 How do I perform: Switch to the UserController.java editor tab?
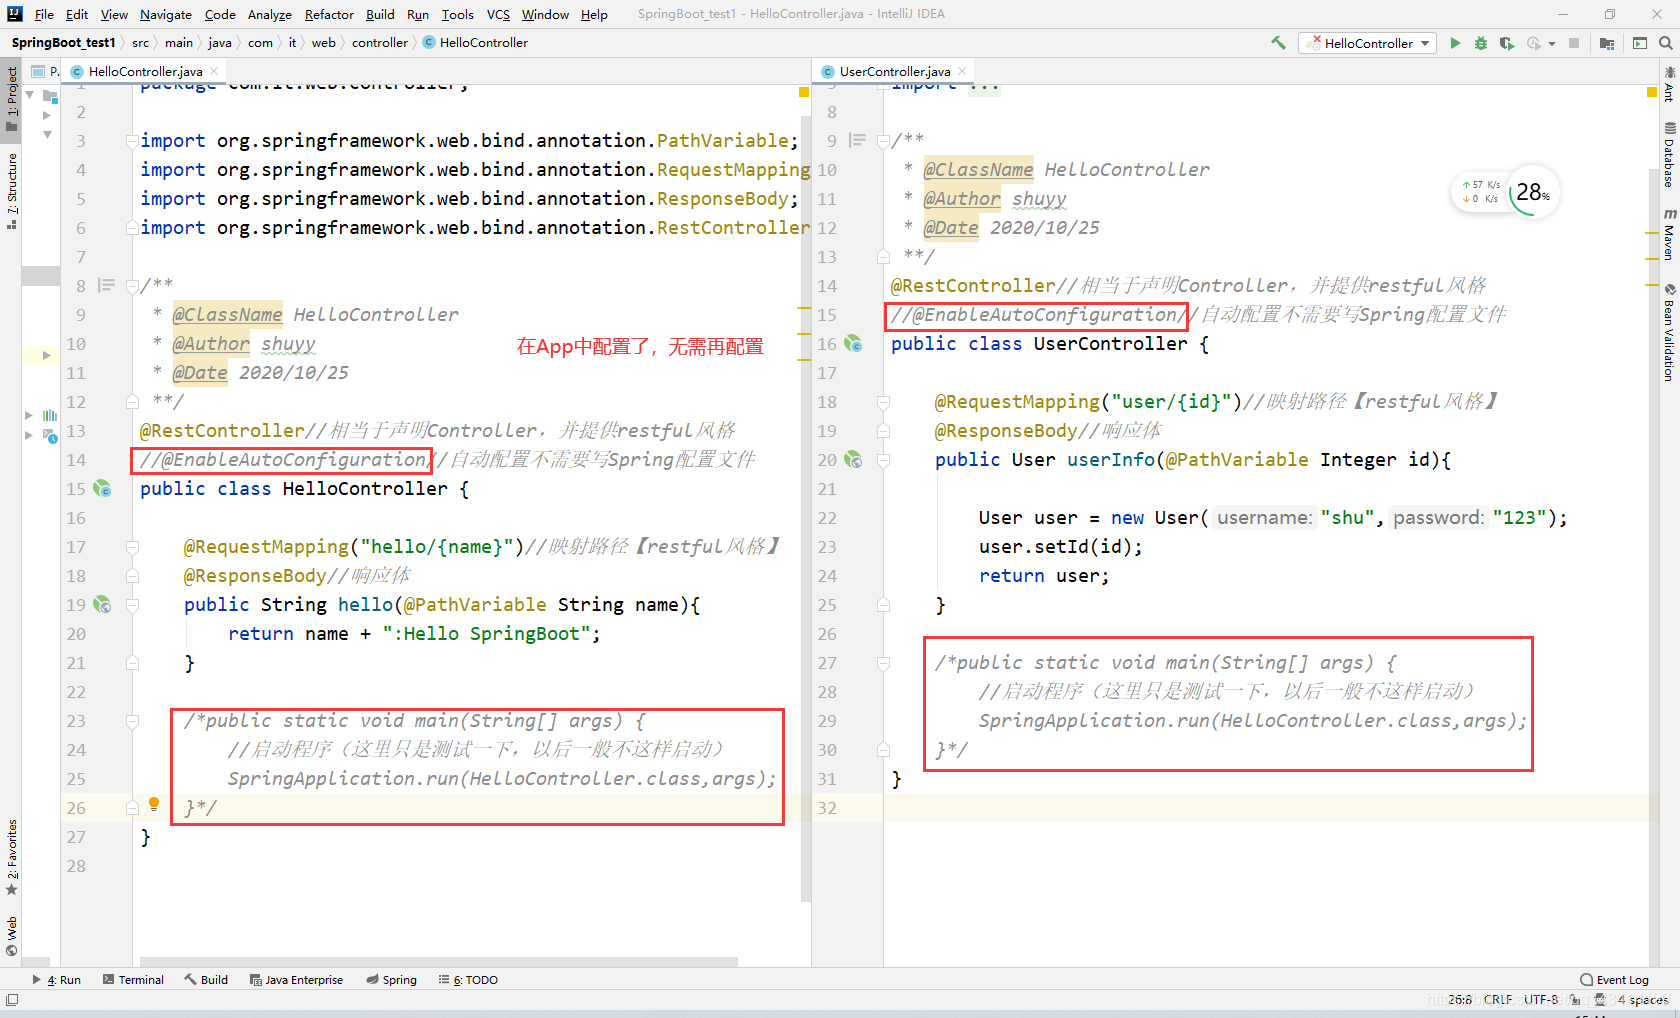coord(895,71)
